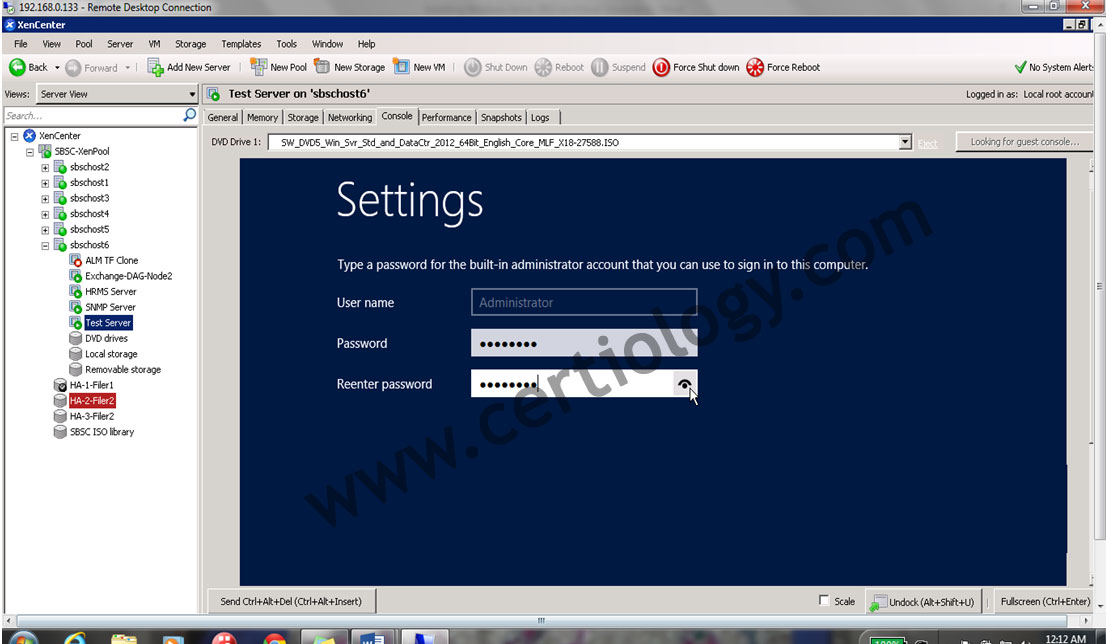1106x644 pixels.
Task: Open the Tools menu
Action: point(286,44)
